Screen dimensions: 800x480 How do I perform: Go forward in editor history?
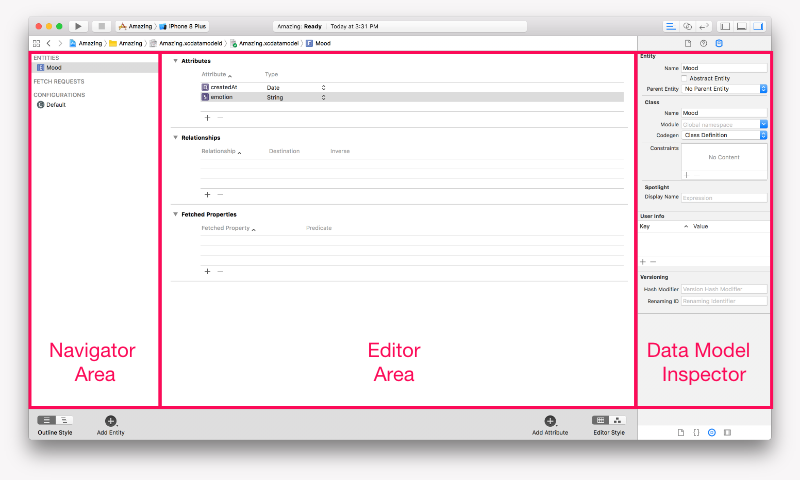[x=60, y=43]
